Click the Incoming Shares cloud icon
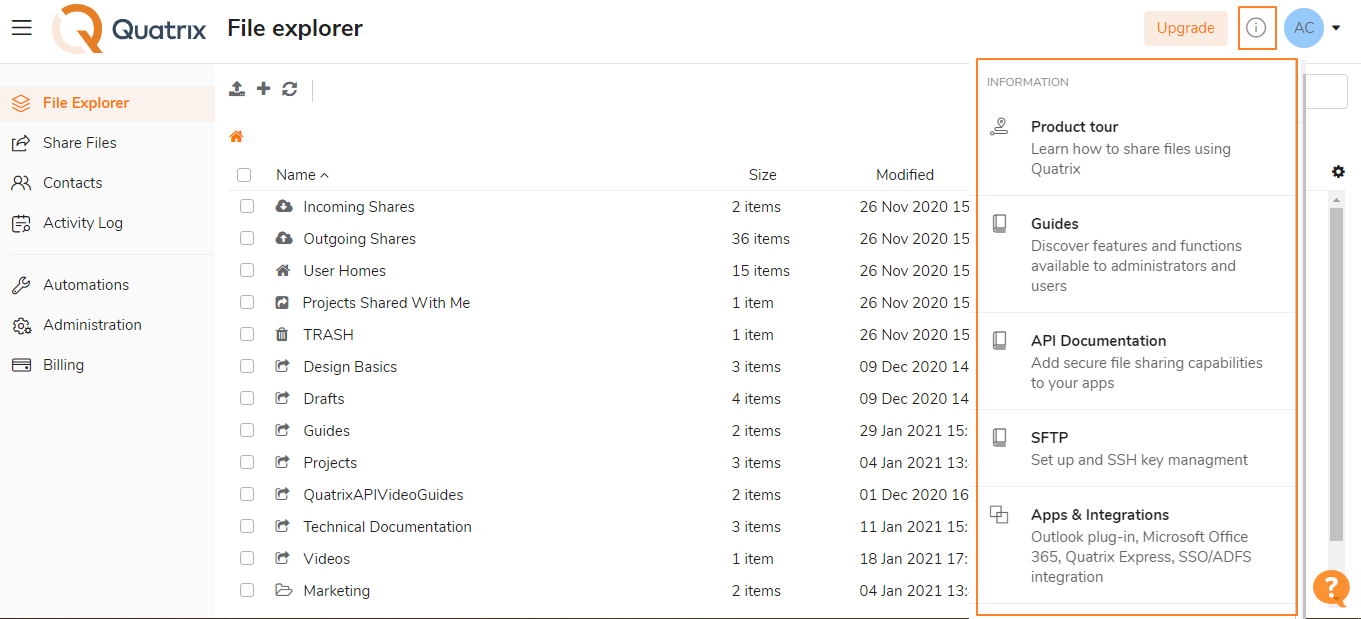This screenshot has height=619, width=1361. (x=284, y=207)
